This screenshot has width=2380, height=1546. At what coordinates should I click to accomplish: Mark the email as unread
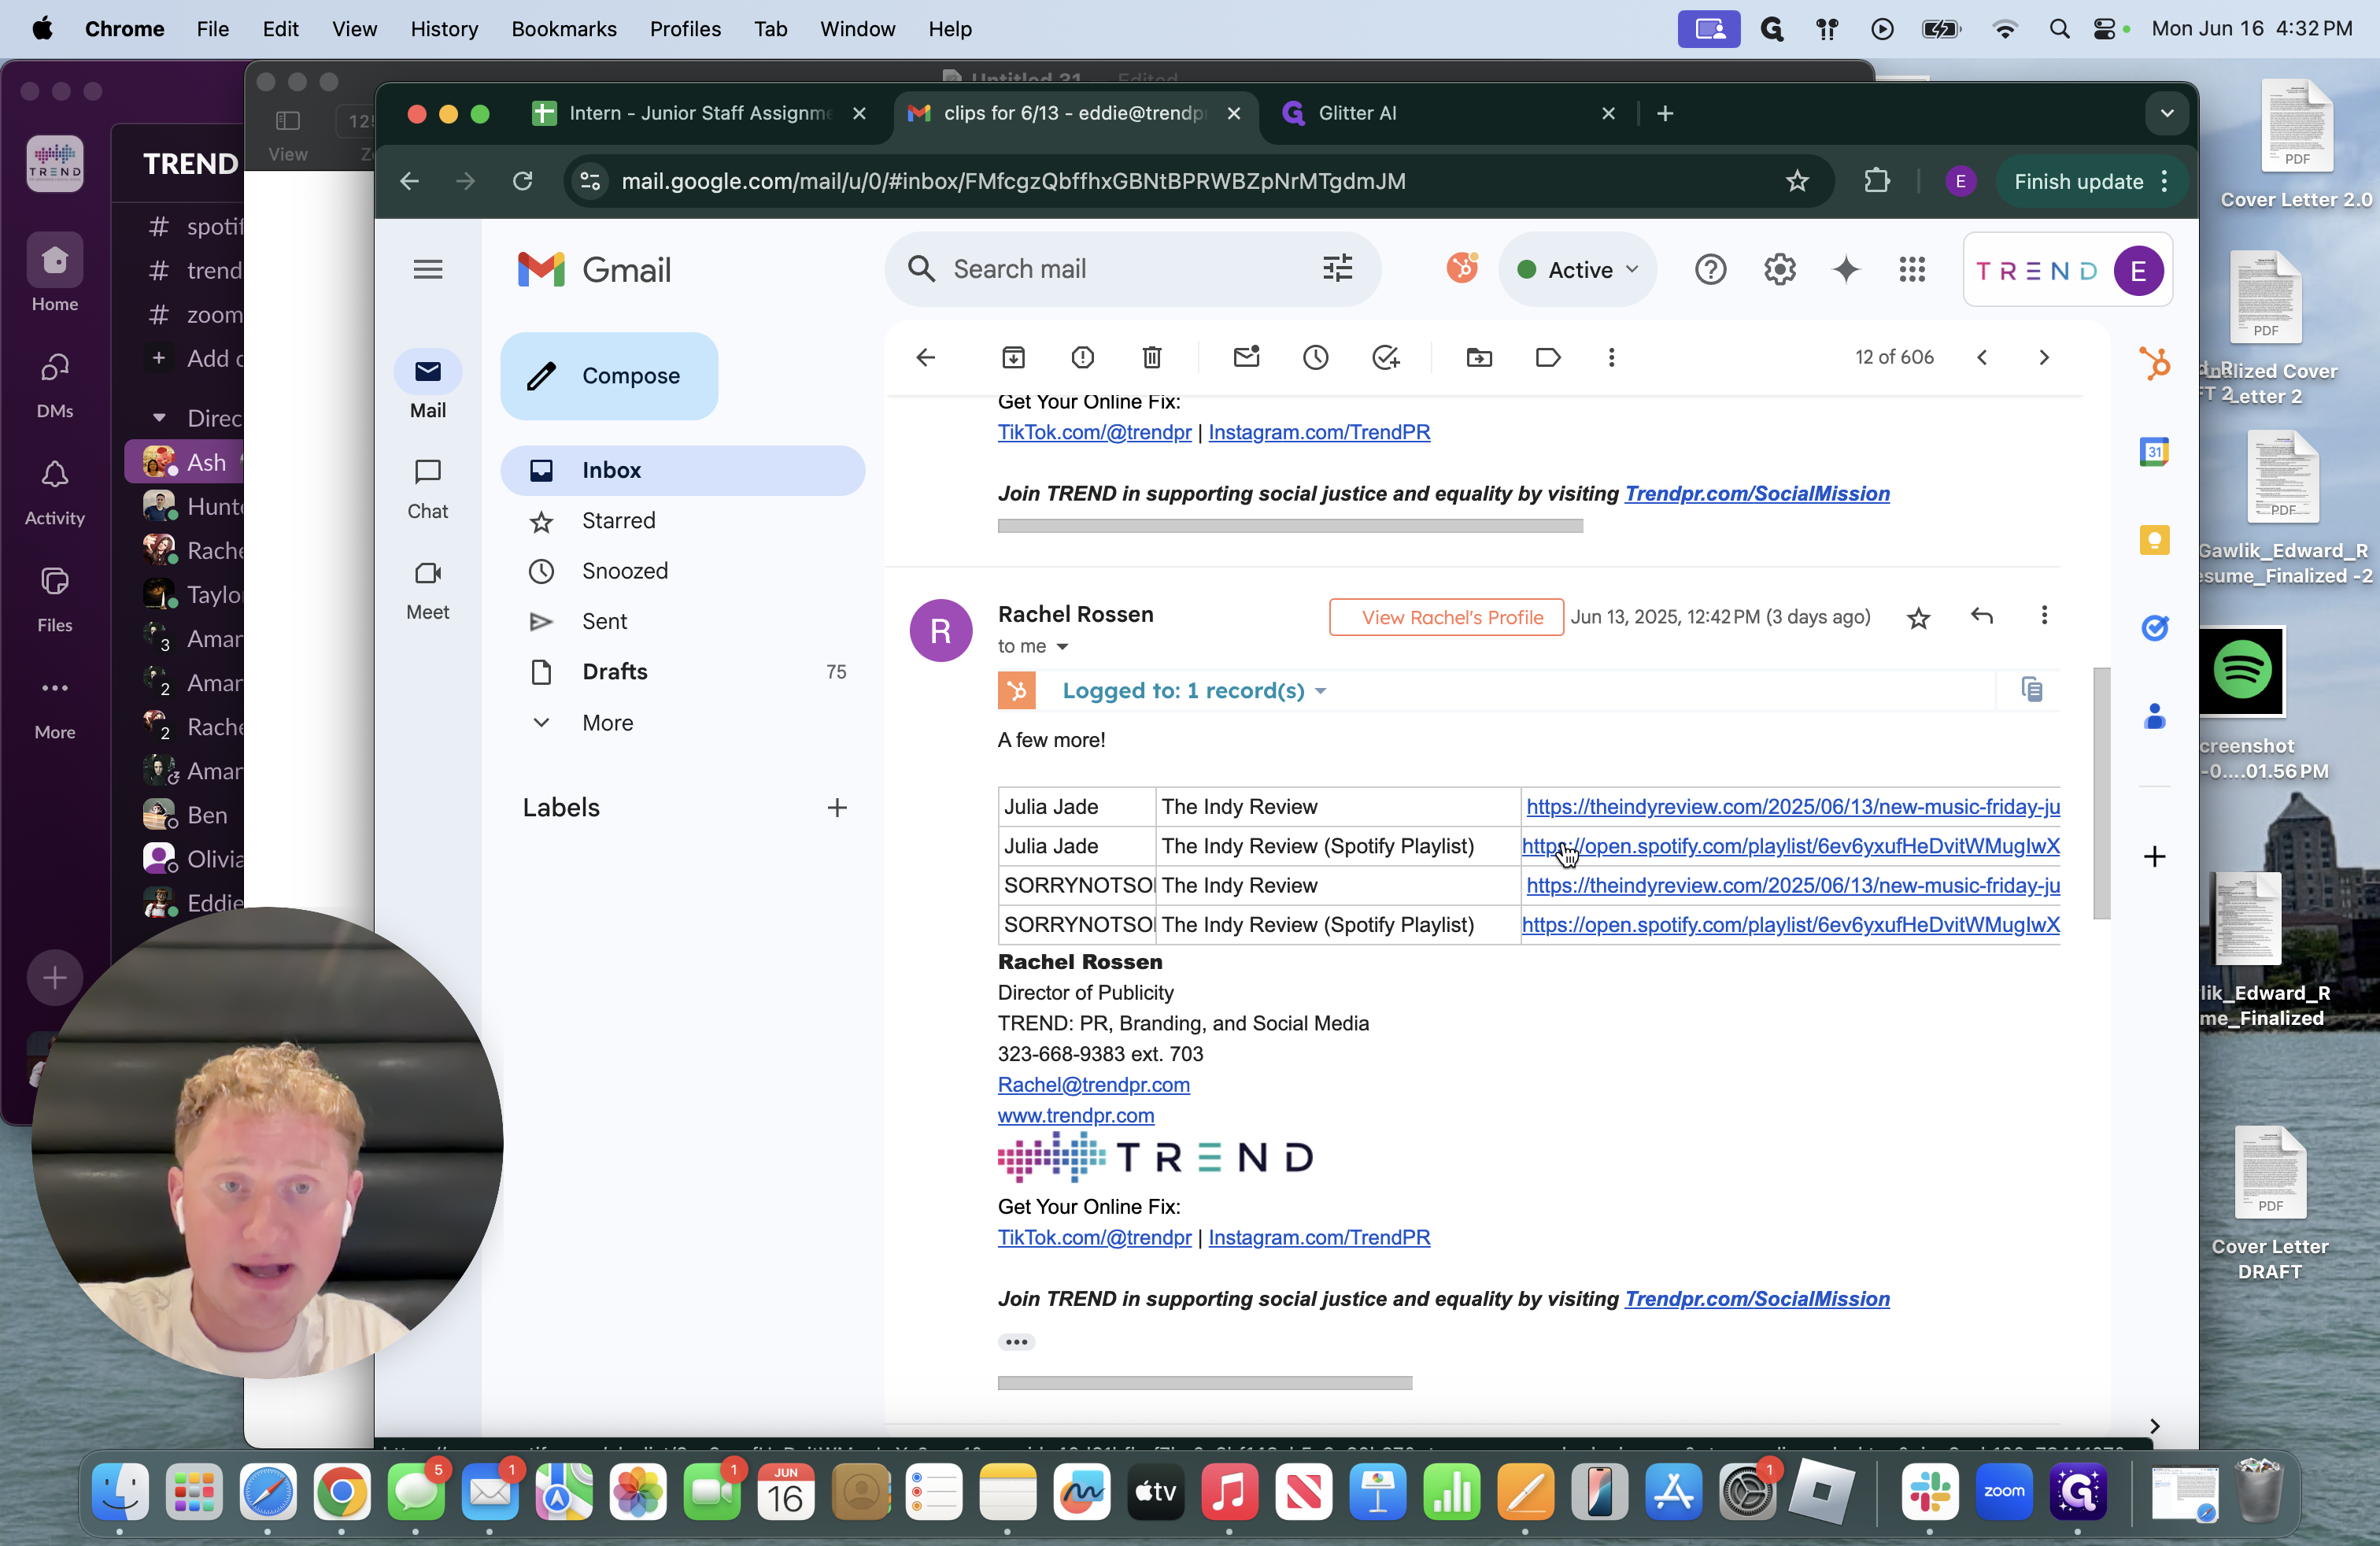[x=1246, y=357]
